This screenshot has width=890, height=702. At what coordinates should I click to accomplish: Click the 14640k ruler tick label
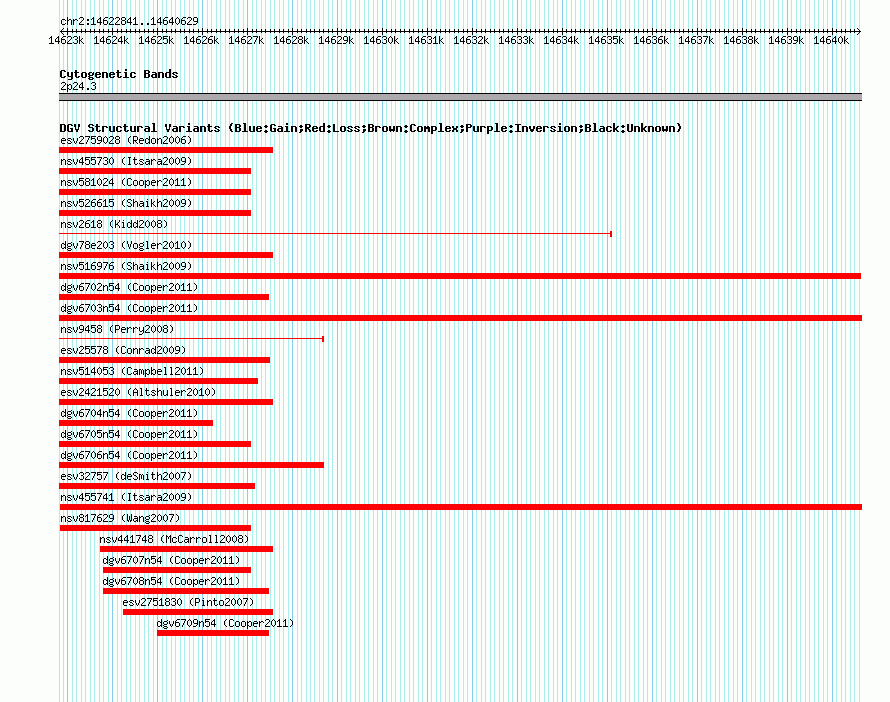click(x=831, y=40)
